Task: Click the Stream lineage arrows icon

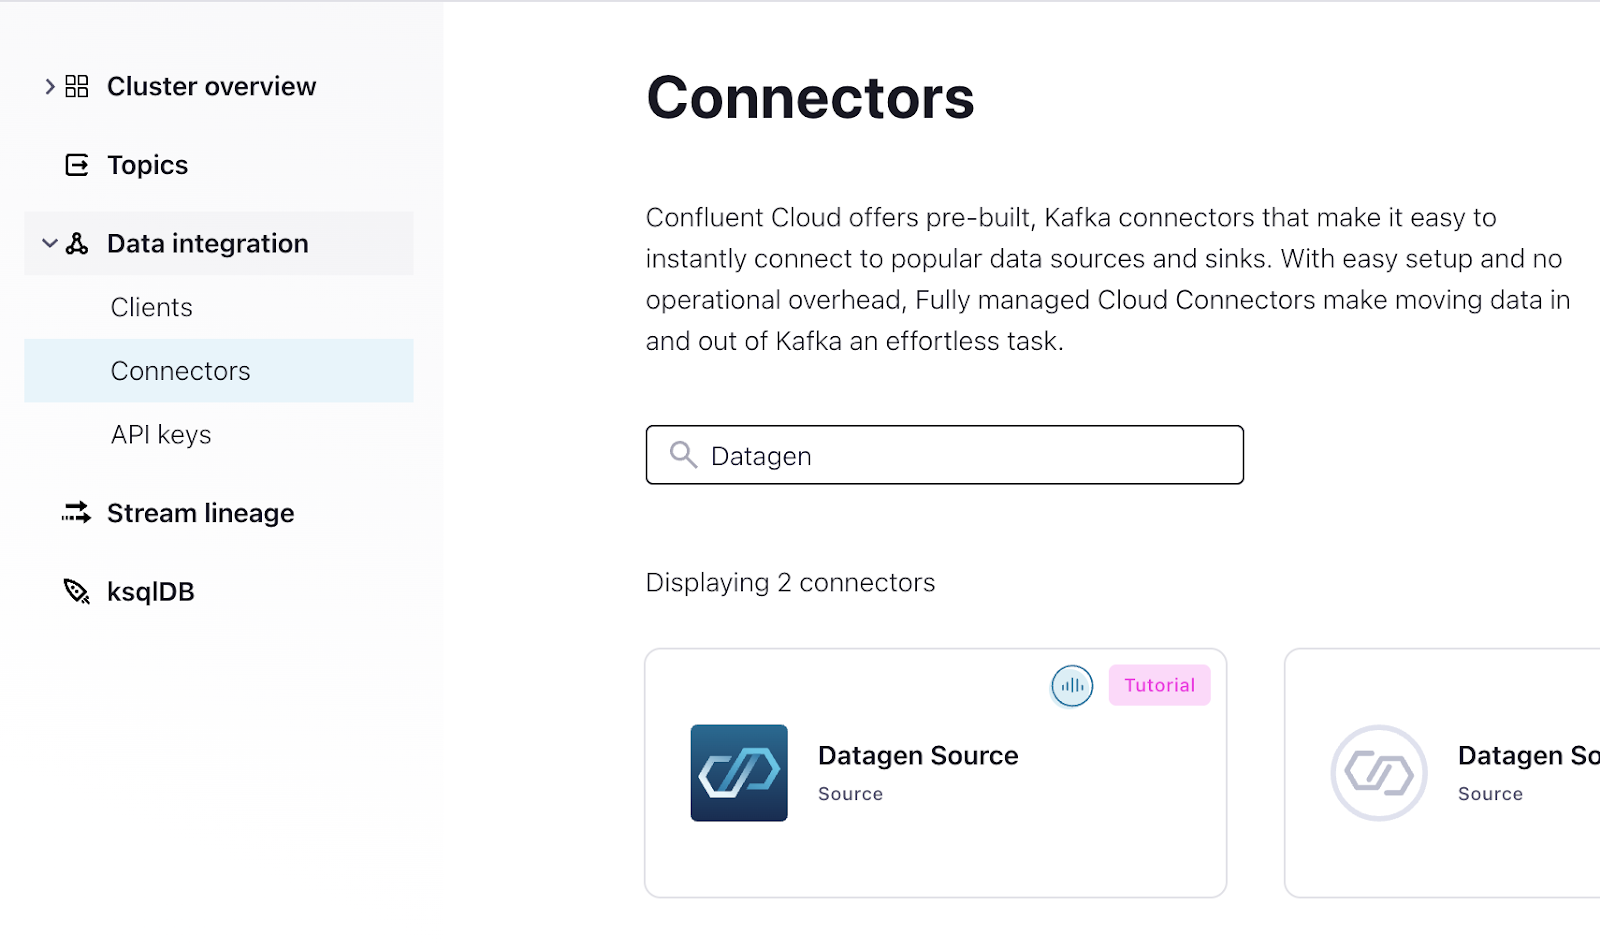Action: click(x=77, y=513)
